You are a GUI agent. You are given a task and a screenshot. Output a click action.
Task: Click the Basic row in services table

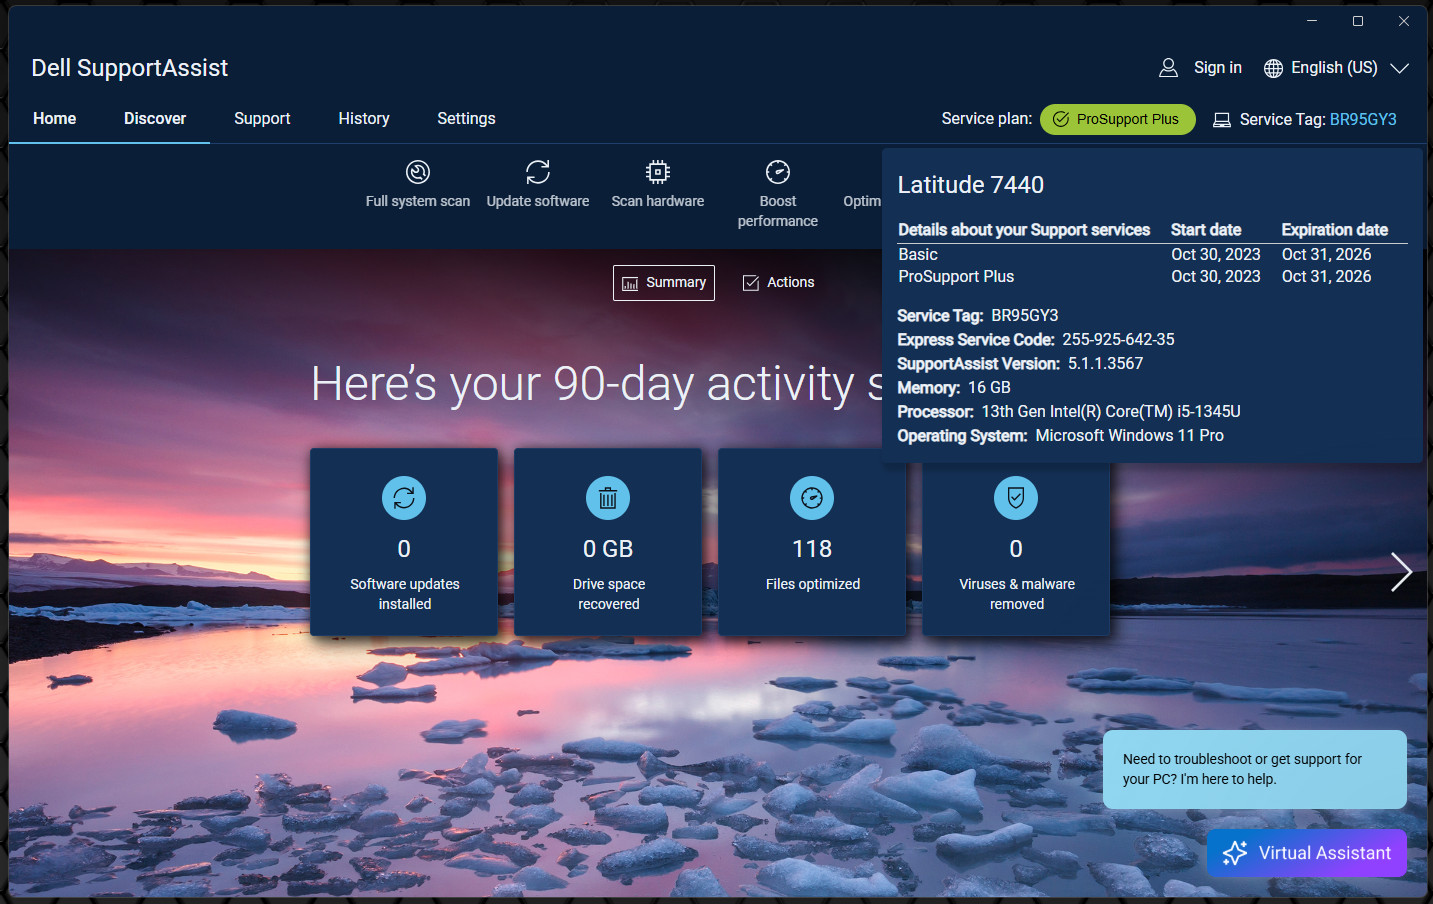click(x=1152, y=255)
